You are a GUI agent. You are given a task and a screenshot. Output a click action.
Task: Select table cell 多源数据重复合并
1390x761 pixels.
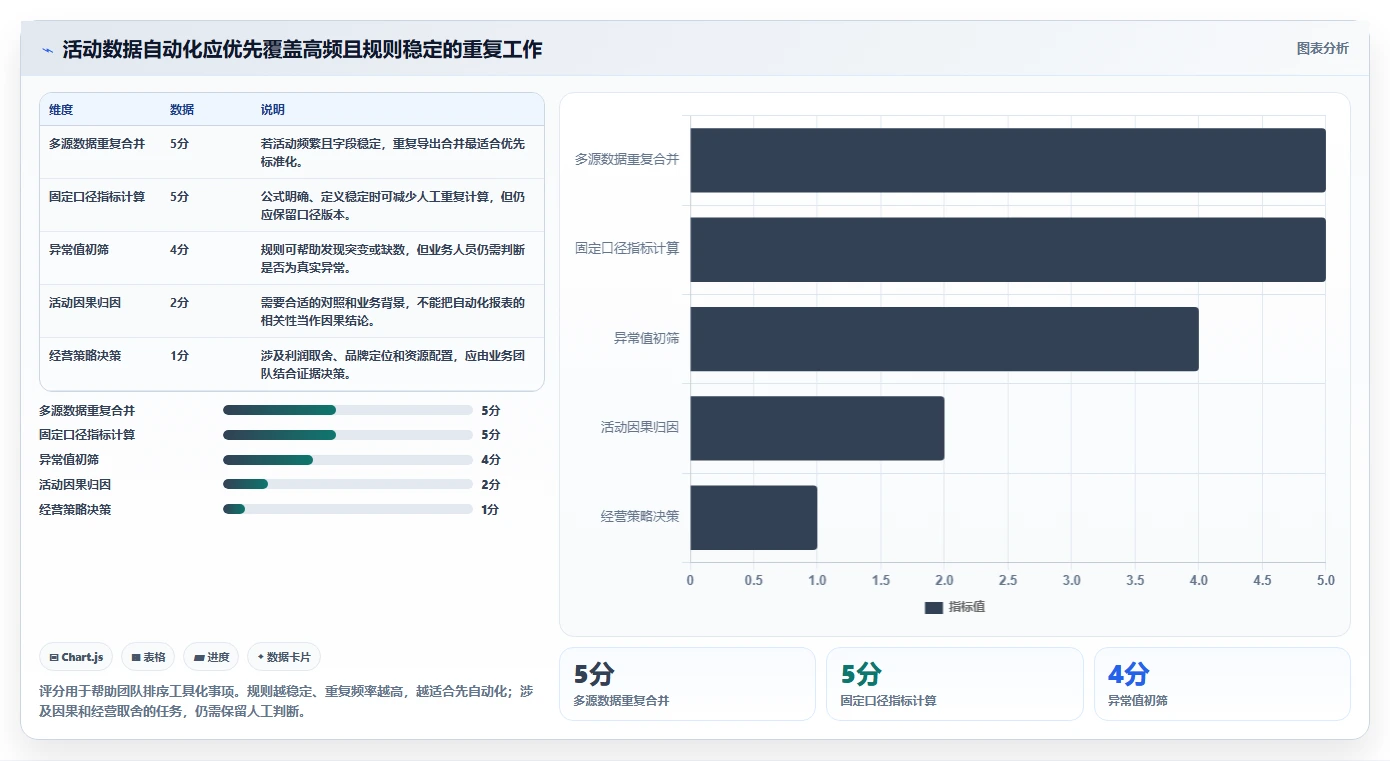tap(97, 143)
